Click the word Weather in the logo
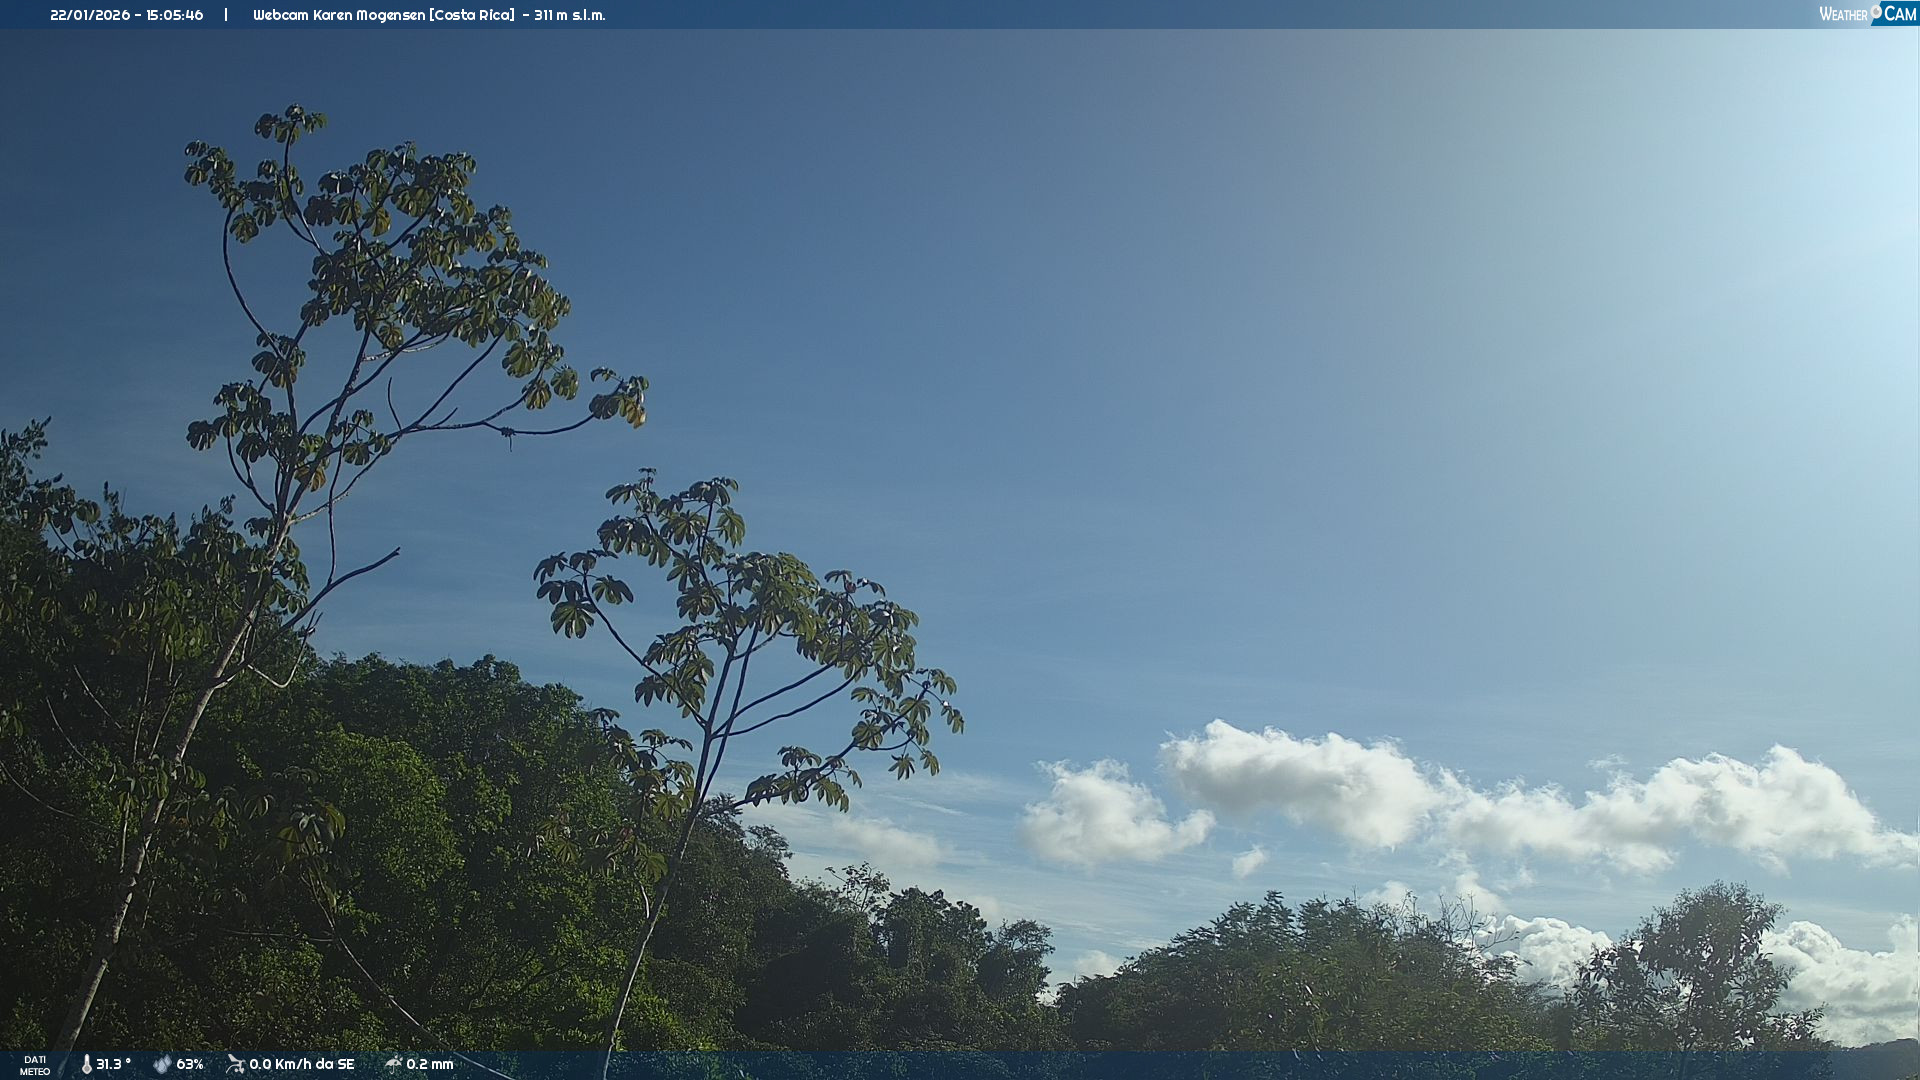1920x1080 pixels. [x=1843, y=14]
